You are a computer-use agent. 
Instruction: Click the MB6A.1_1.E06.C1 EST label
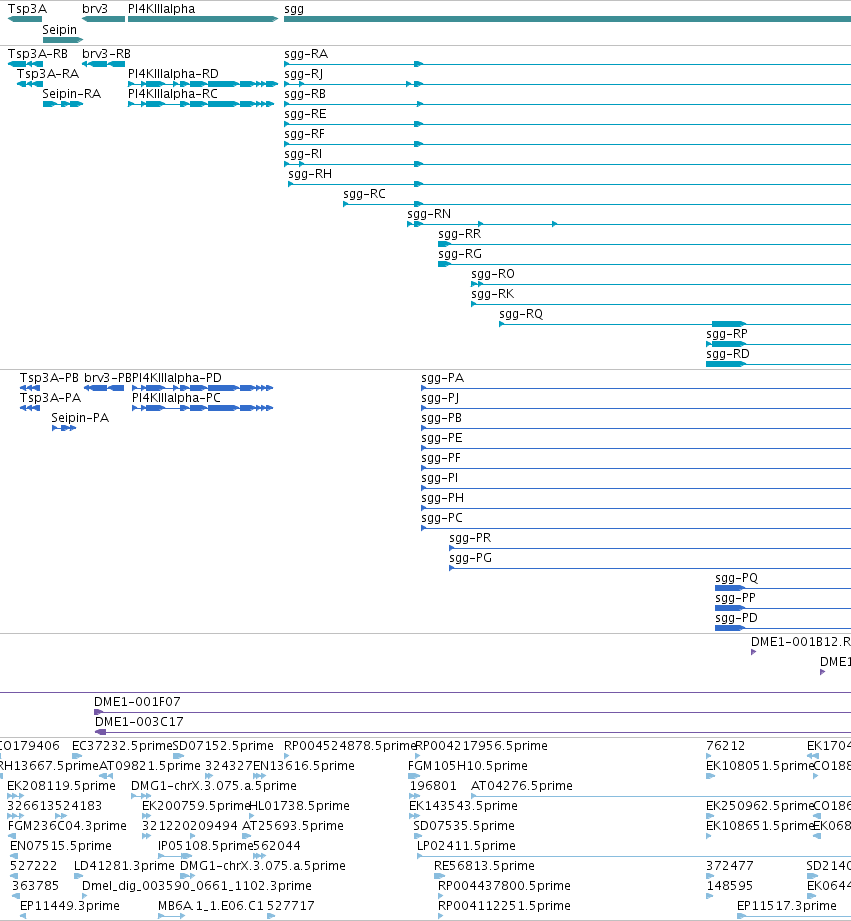pyautogui.click(x=211, y=905)
